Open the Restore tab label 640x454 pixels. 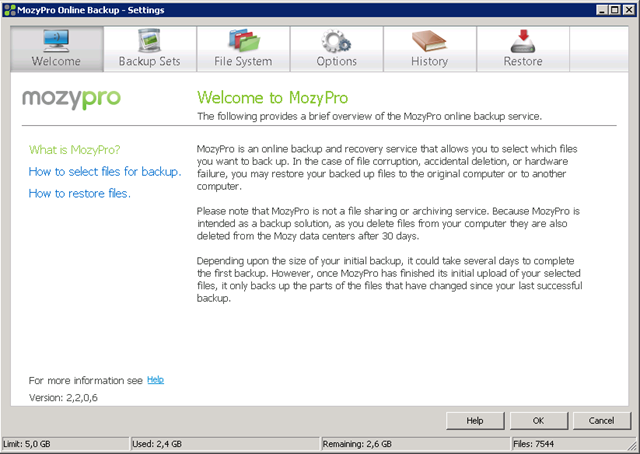[x=523, y=61]
